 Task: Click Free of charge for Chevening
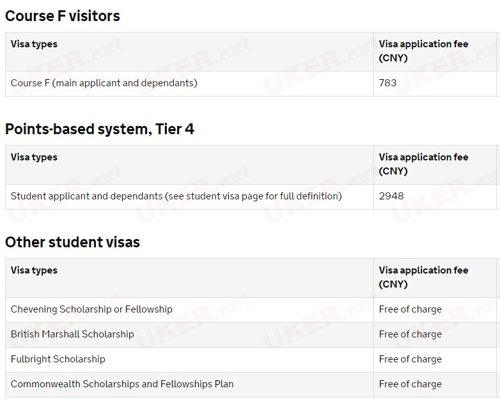click(410, 309)
